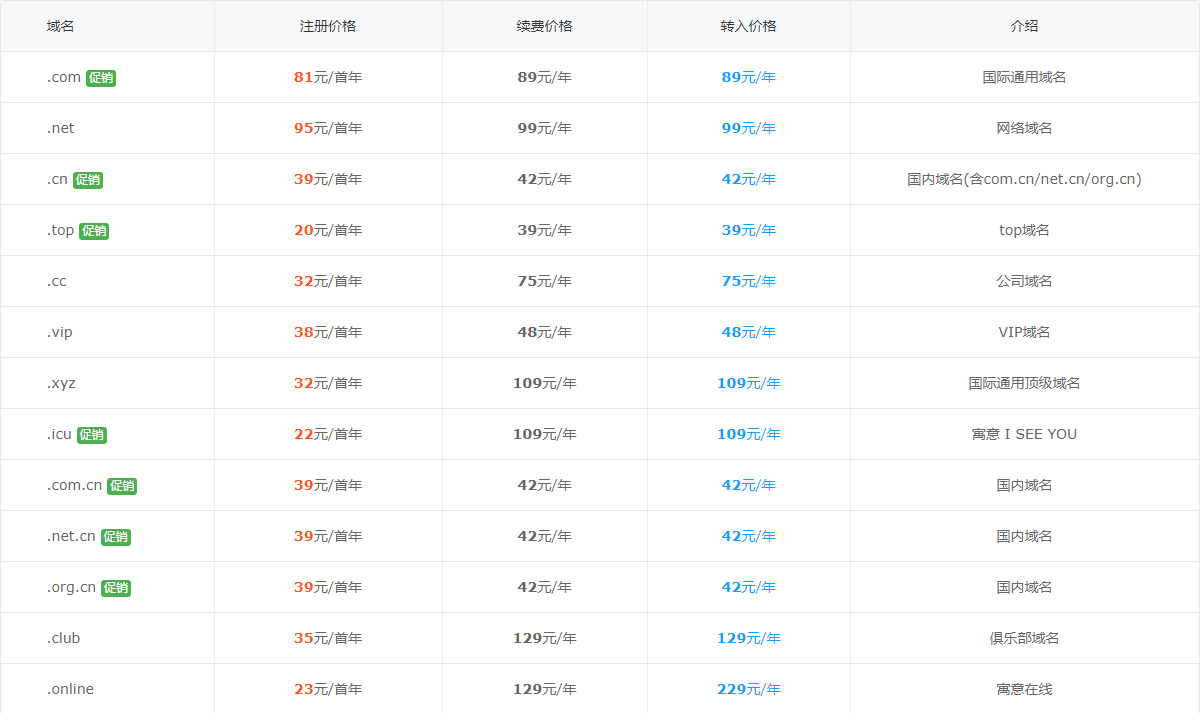Click the 寓意在线 description
Image resolution: width=1200 pixels, height=713 pixels.
point(1024,689)
